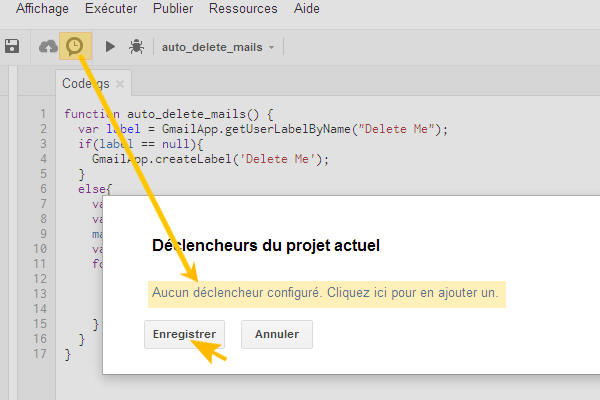
Task: Click the Enregistrer button
Action: [x=183, y=335]
